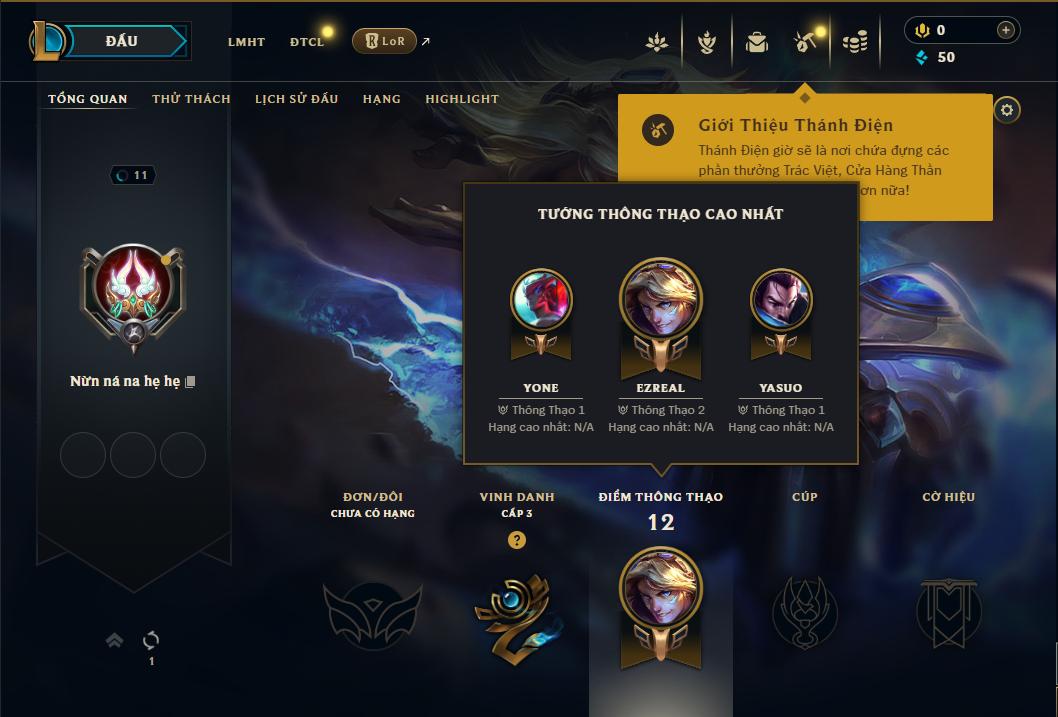
Task: Click the Yasuo mastery portrait
Action: (x=781, y=301)
